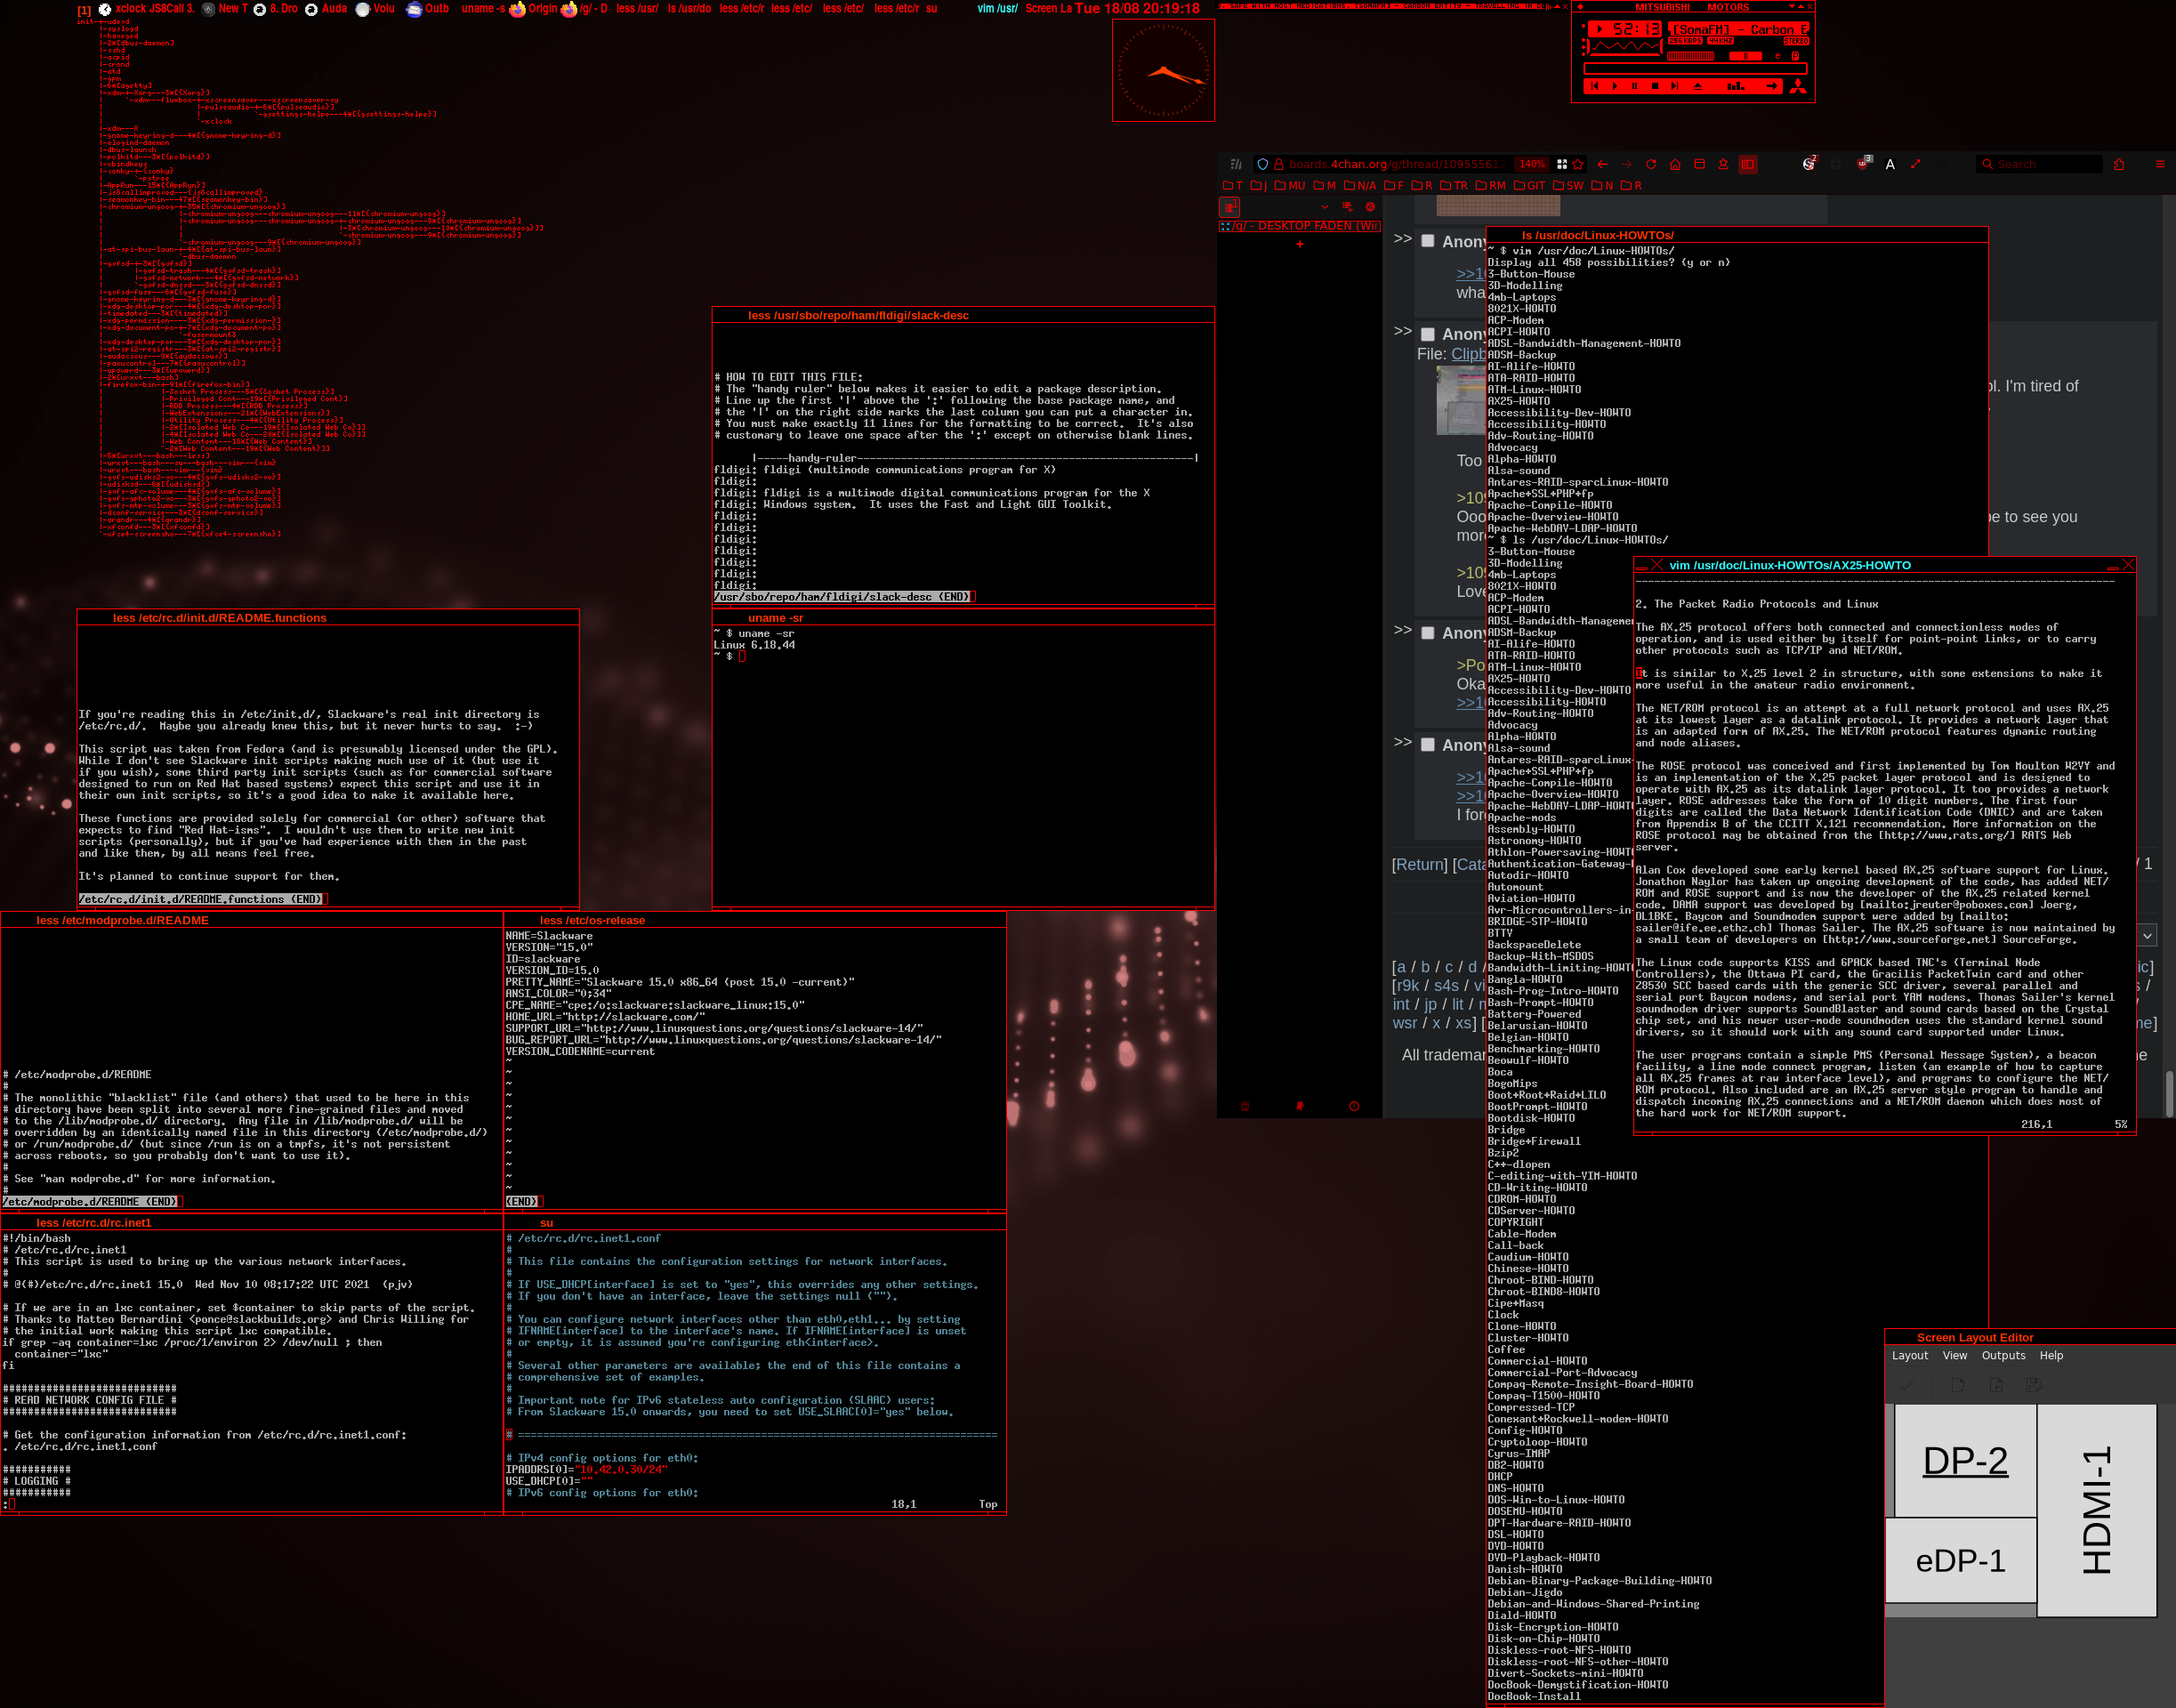Click the browser search field
This screenshot has height=1708, width=2176.
point(2039,164)
